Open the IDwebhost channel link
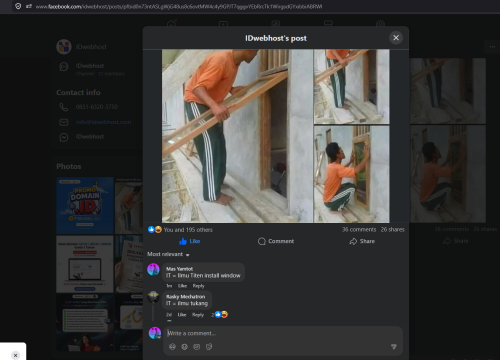The image size is (500, 360). (x=90, y=66)
